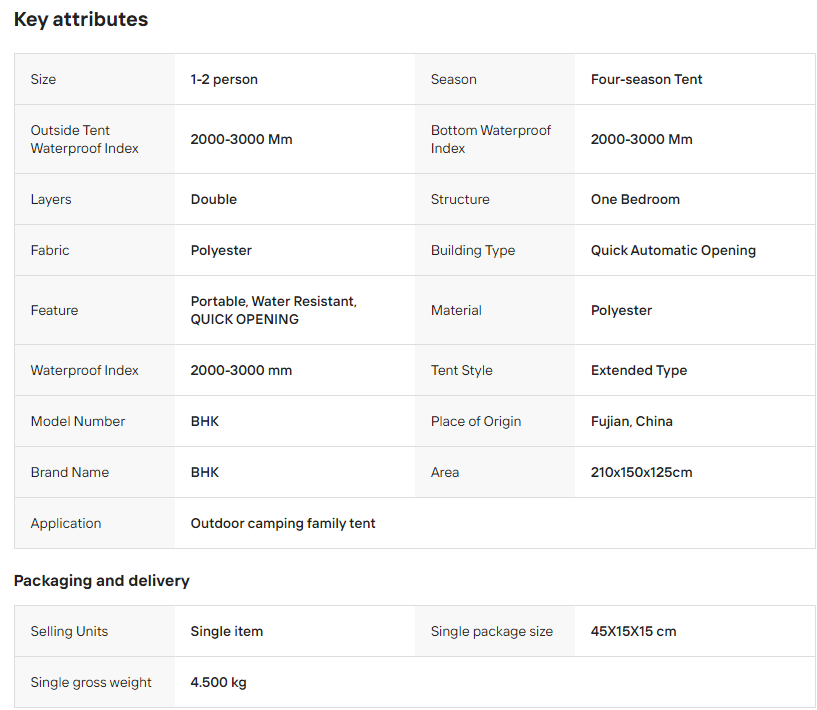Select the 45X15X15 cm package size
Viewport: 817px width, 710px height.
633,631
